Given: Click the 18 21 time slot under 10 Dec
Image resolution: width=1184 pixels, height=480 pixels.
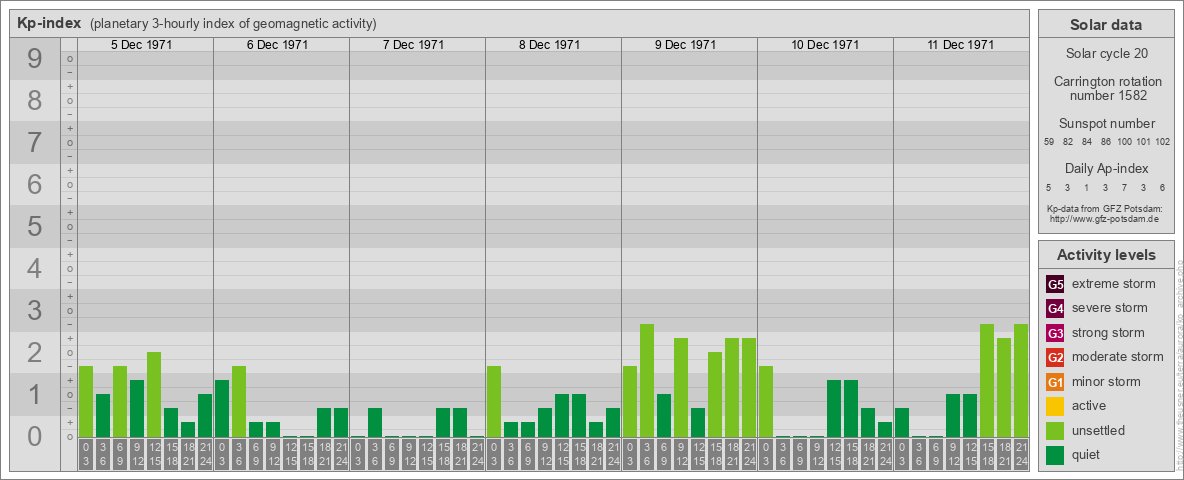Looking at the screenshot, I should (867, 455).
